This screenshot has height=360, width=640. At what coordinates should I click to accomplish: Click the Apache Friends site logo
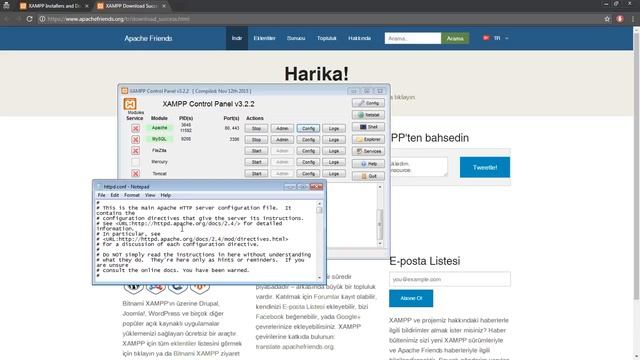pyautogui.click(x=148, y=38)
